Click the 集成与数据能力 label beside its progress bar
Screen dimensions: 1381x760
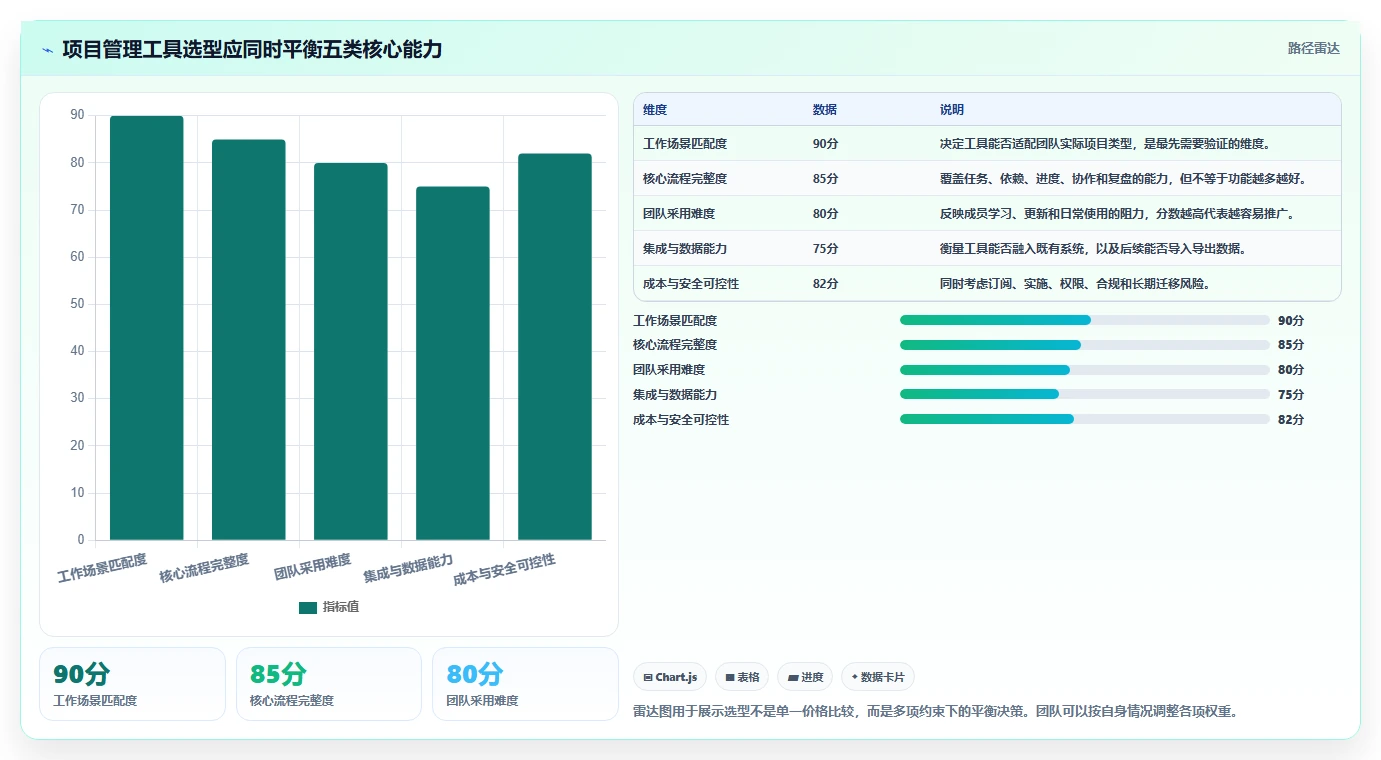point(675,395)
